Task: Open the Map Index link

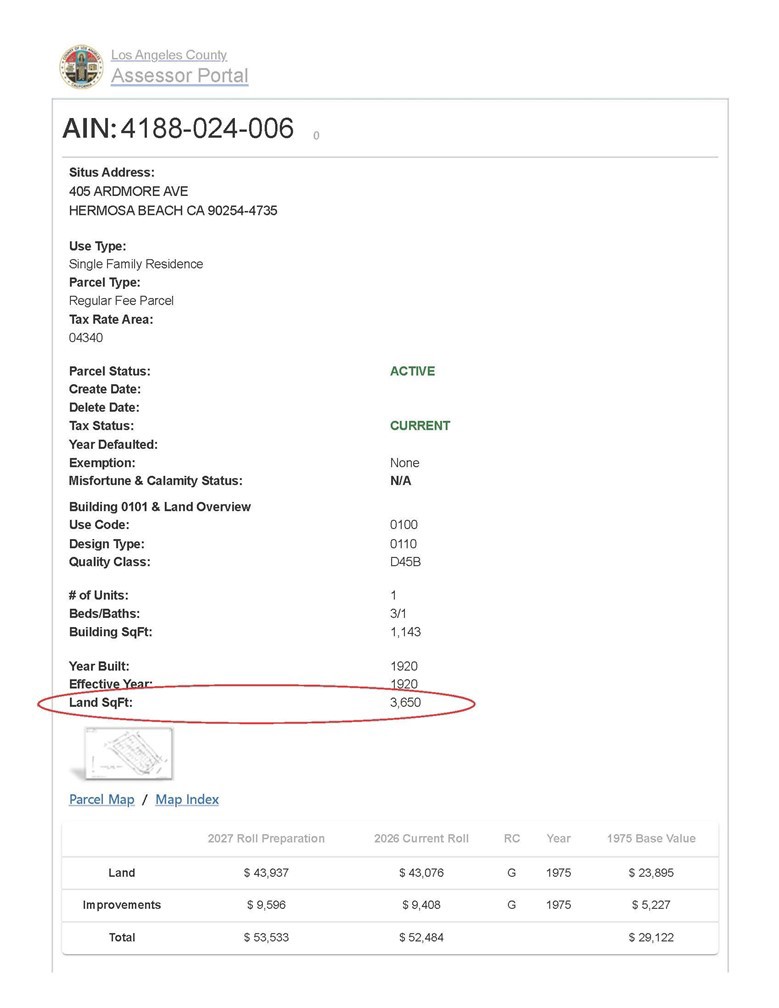Action: 187,799
